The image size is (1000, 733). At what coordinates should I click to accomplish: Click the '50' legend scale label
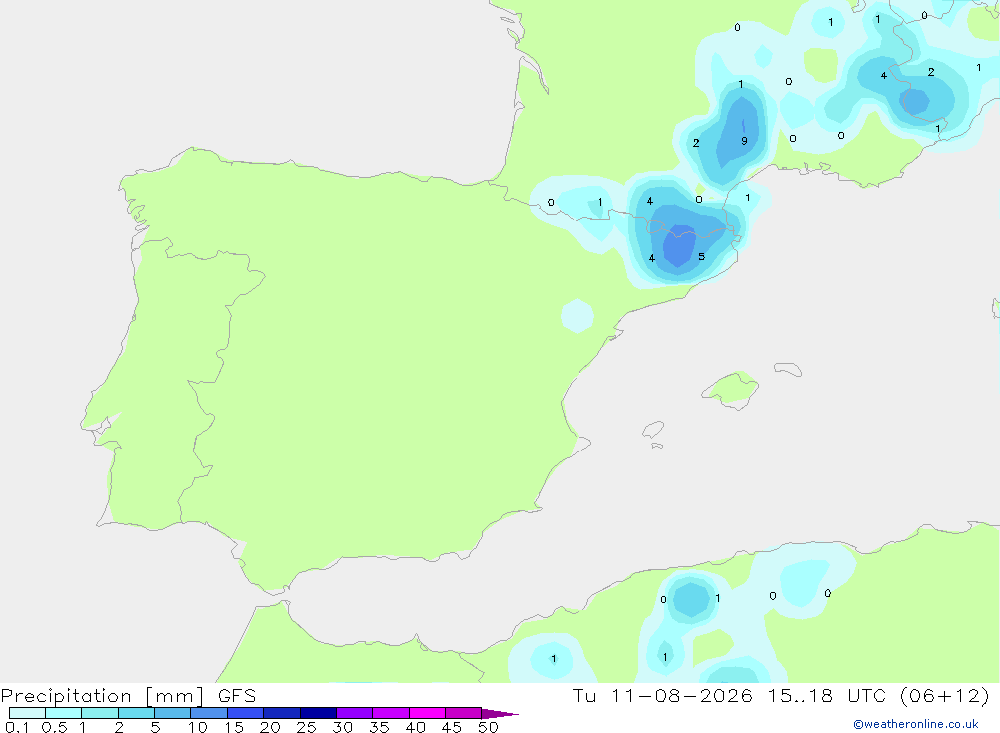pyautogui.click(x=488, y=727)
